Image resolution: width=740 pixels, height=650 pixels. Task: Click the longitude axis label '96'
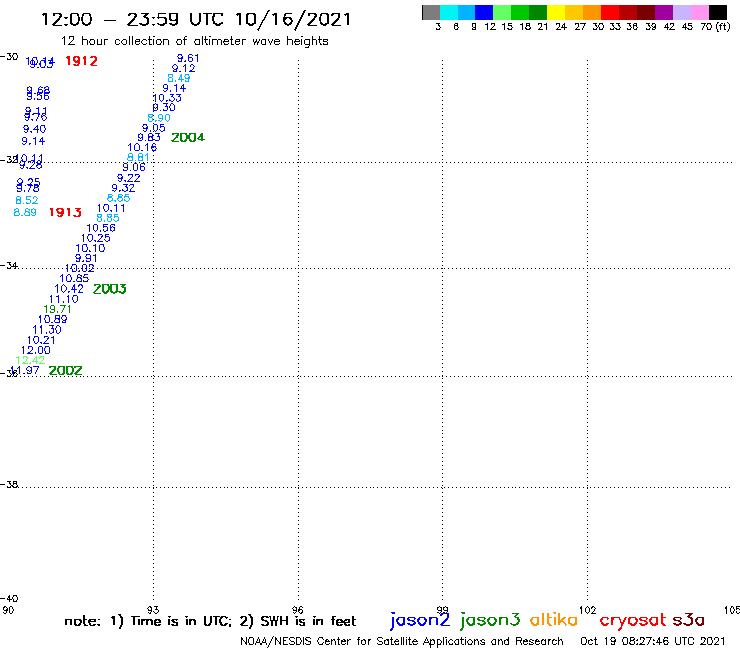pos(297,610)
